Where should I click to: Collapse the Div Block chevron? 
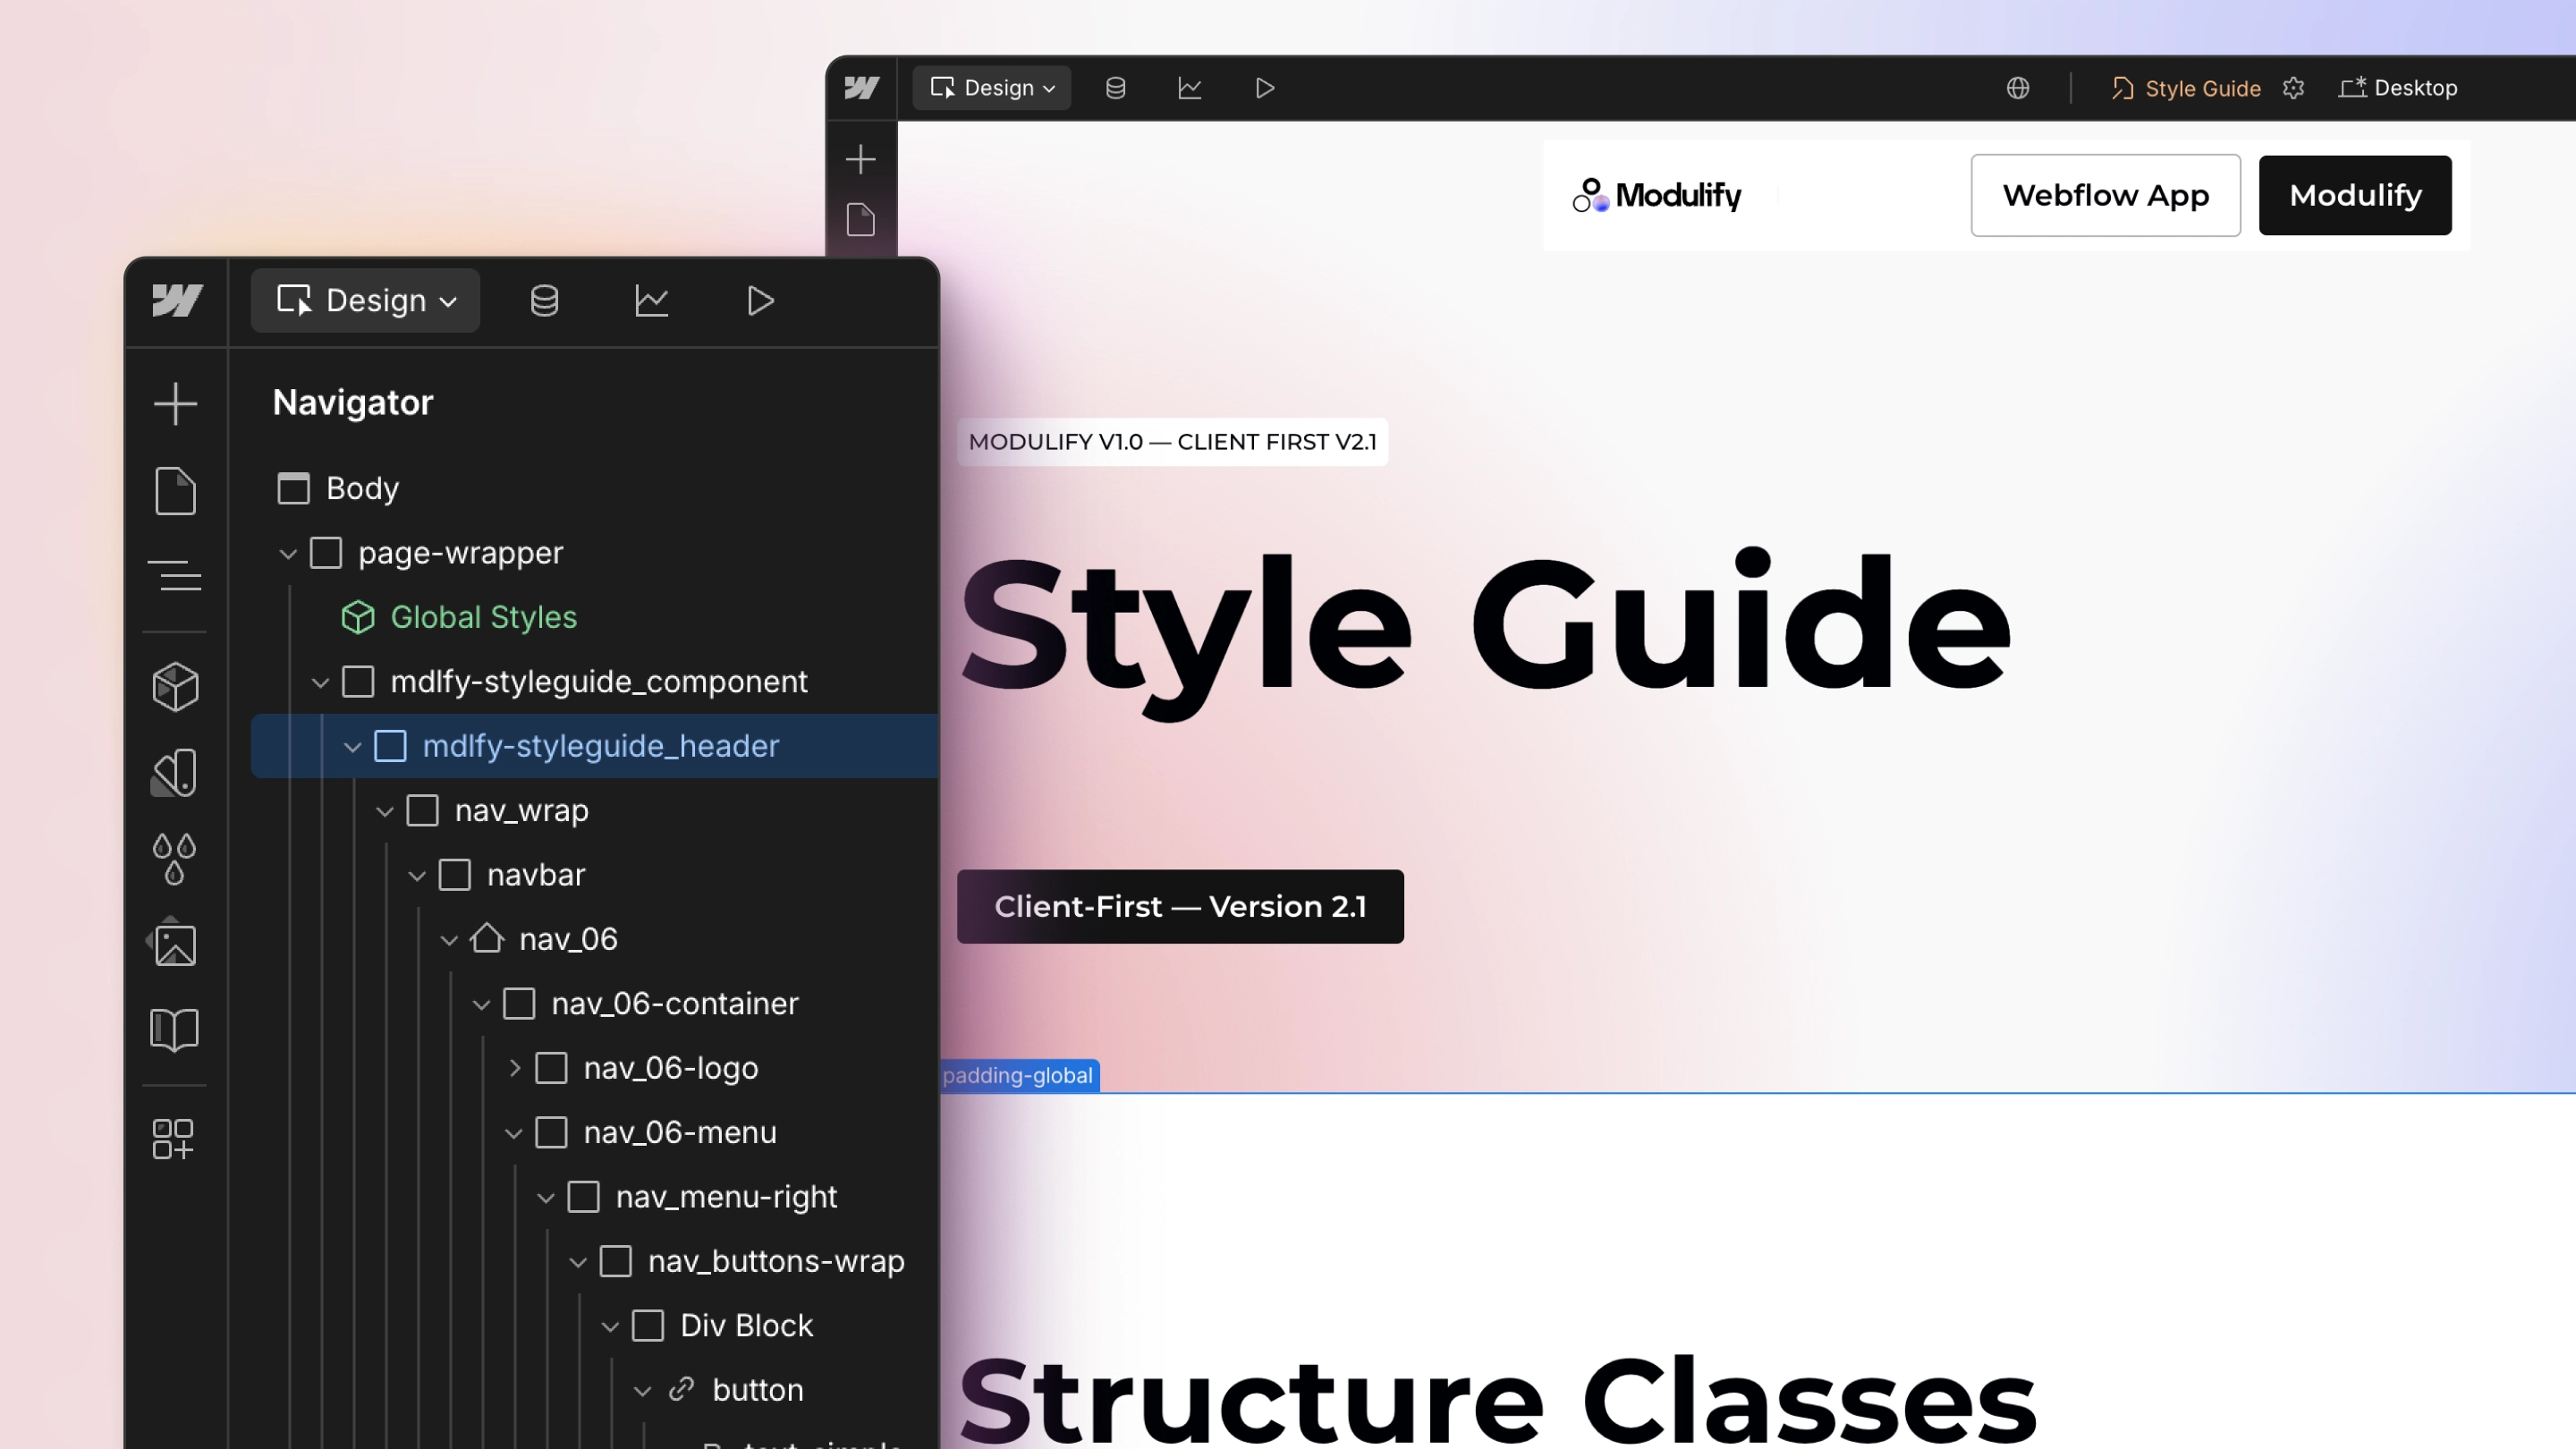pos(610,1326)
